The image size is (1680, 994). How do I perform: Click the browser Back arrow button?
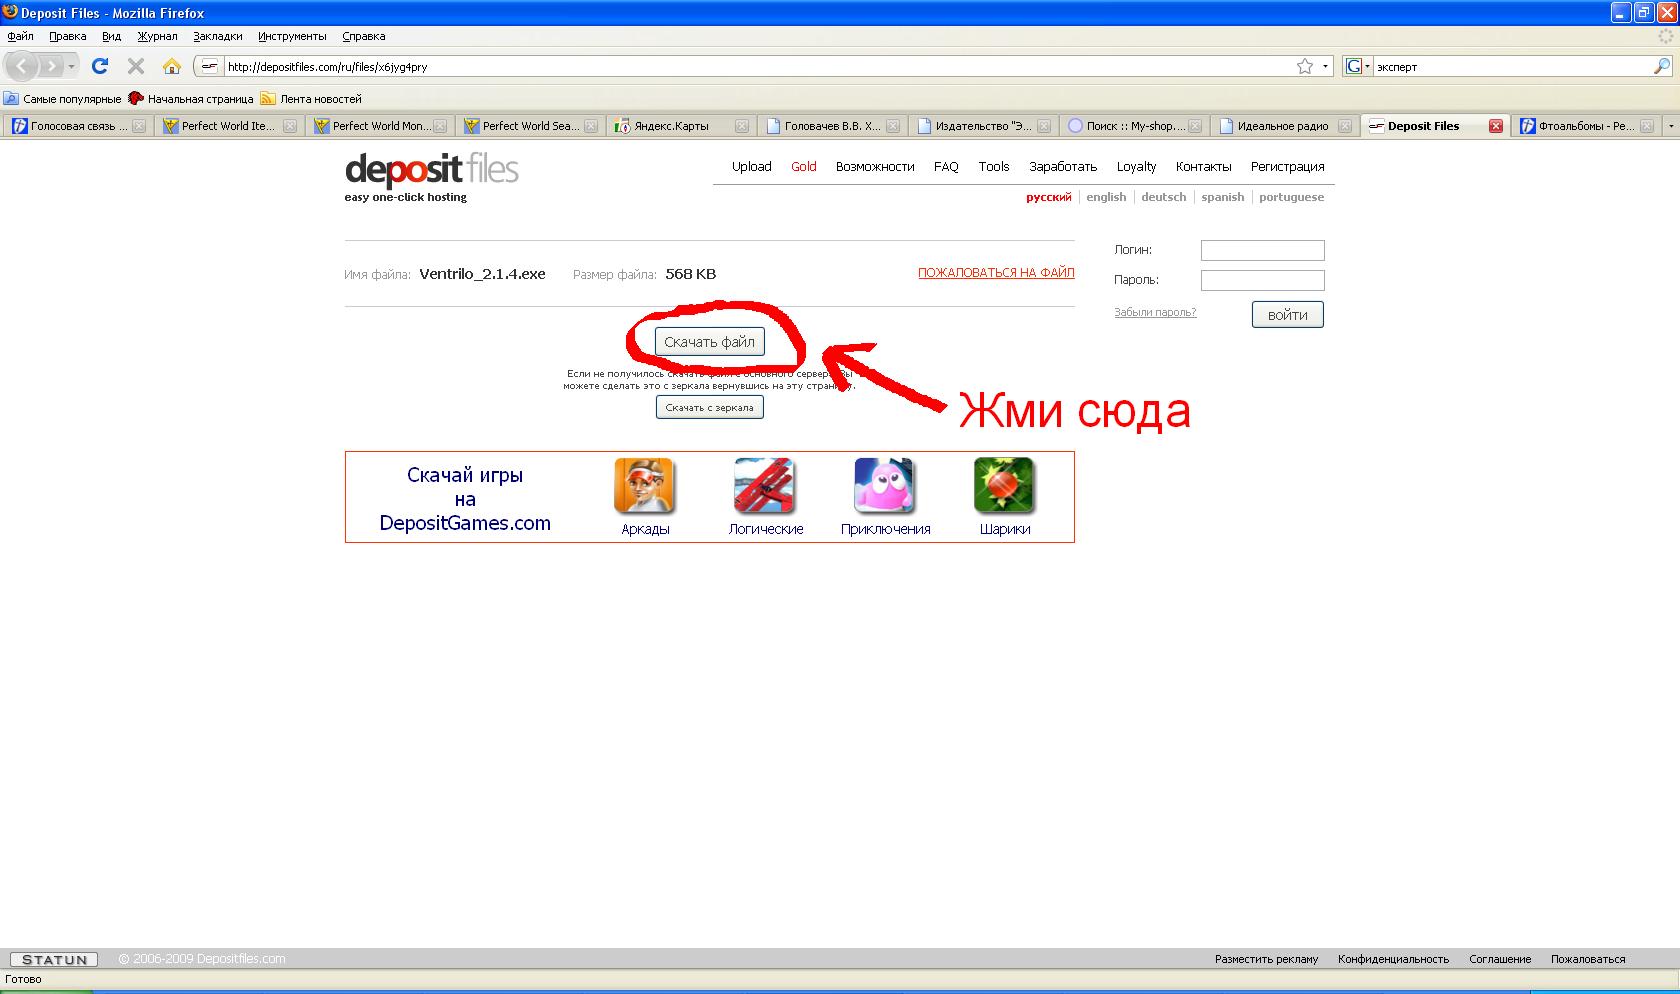pos(22,66)
